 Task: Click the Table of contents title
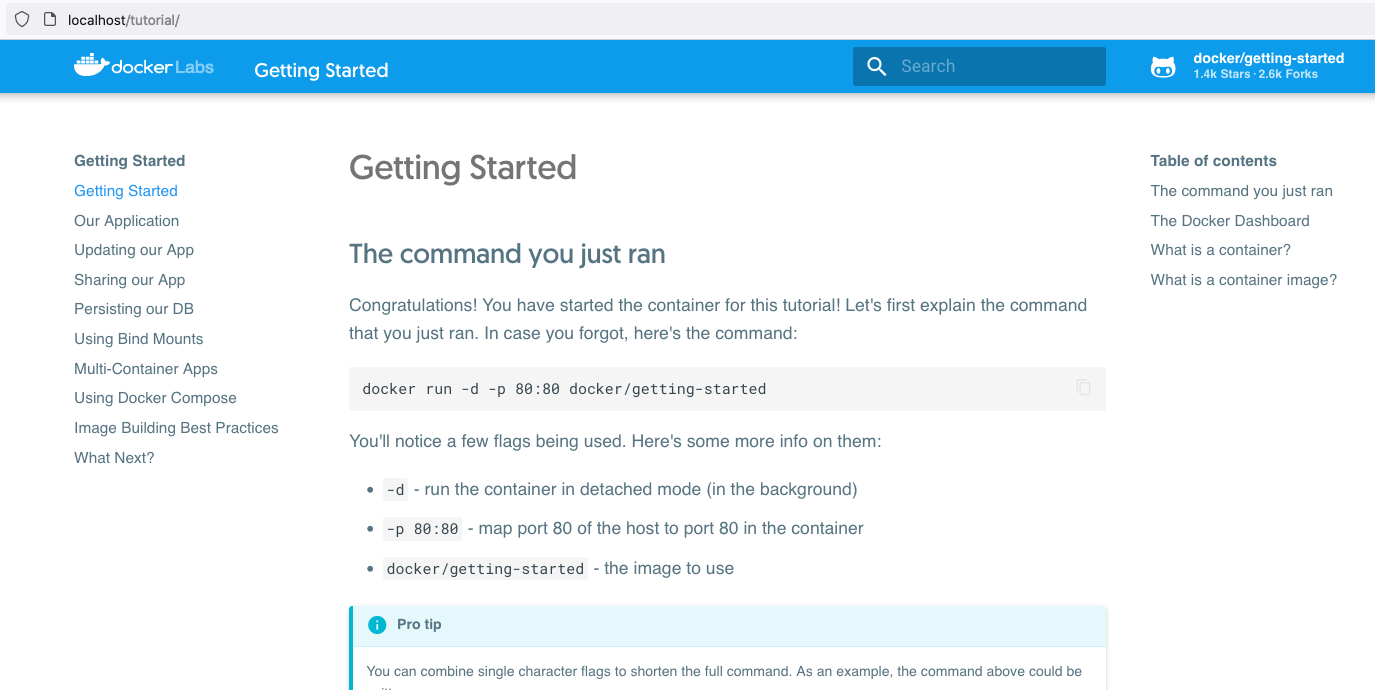[1213, 161]
